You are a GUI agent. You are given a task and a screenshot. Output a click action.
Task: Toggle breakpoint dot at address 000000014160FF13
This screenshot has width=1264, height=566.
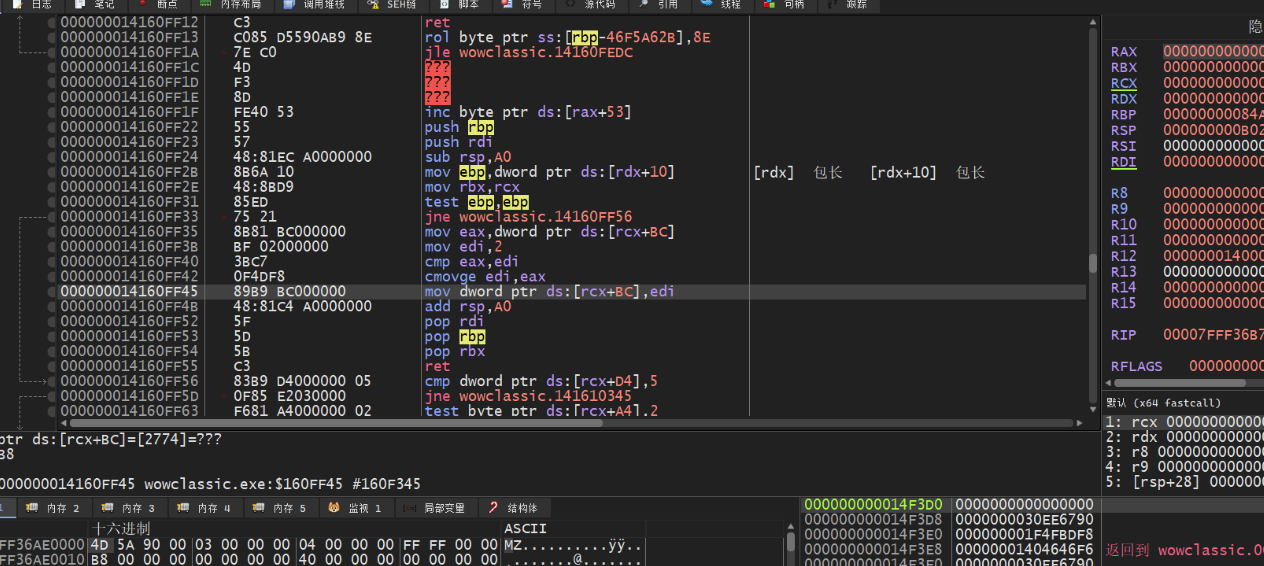pos(52,37)
